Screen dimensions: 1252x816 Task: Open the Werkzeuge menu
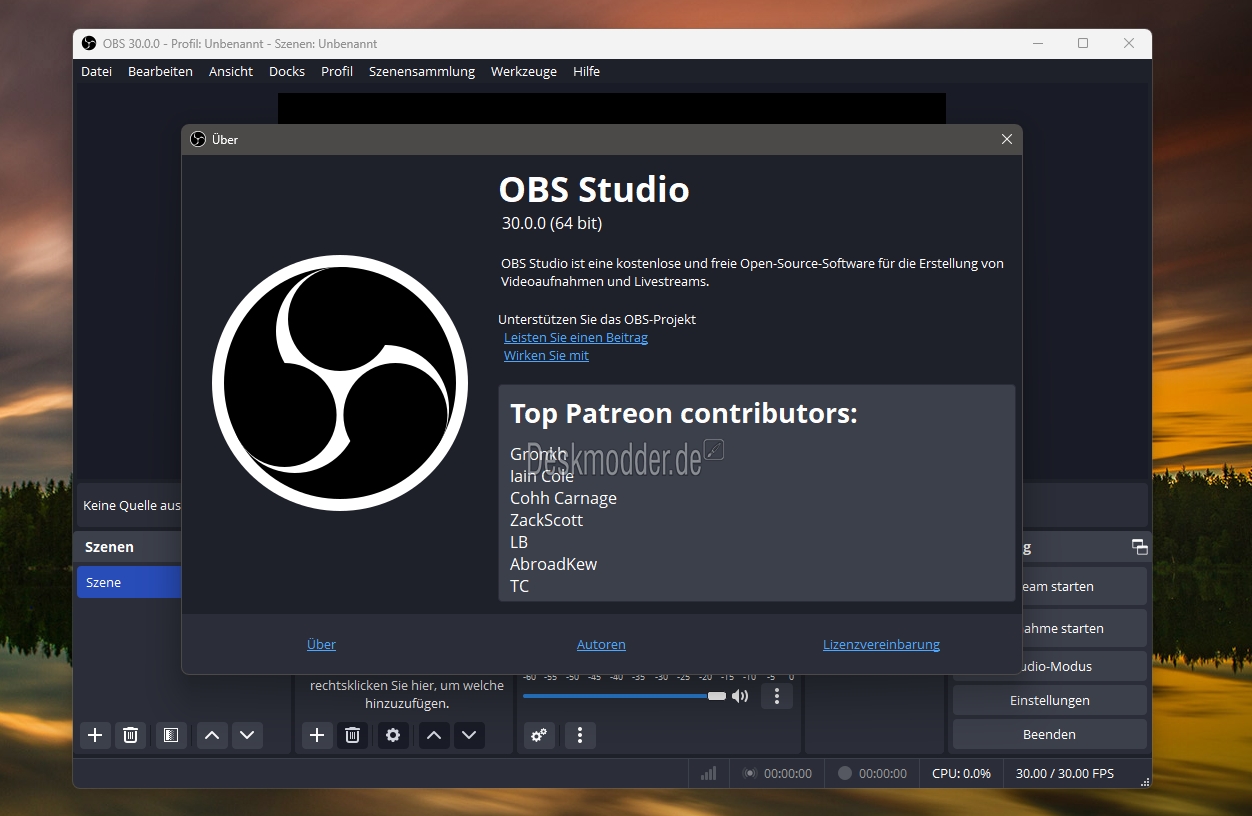524,71
